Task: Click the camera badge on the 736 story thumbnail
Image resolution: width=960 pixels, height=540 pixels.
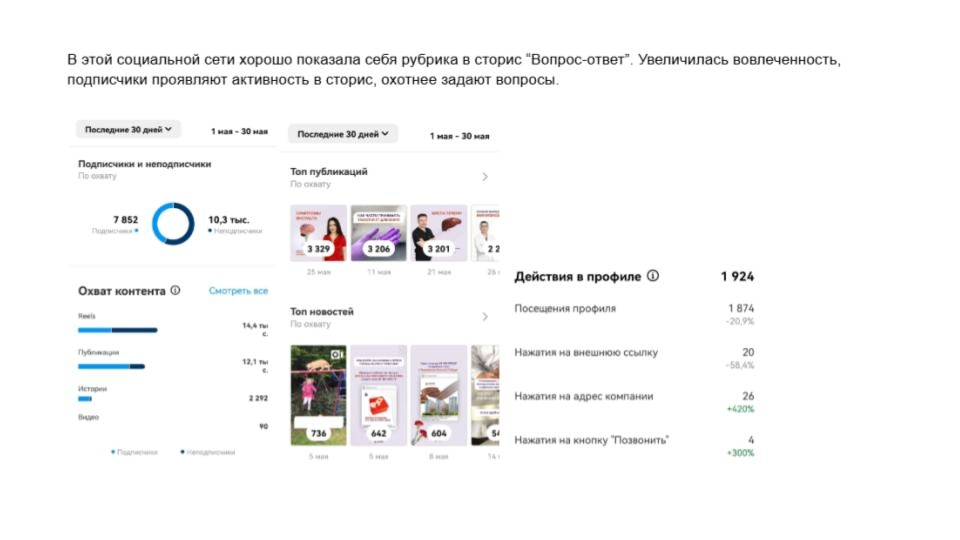Action: pos(337,354)
